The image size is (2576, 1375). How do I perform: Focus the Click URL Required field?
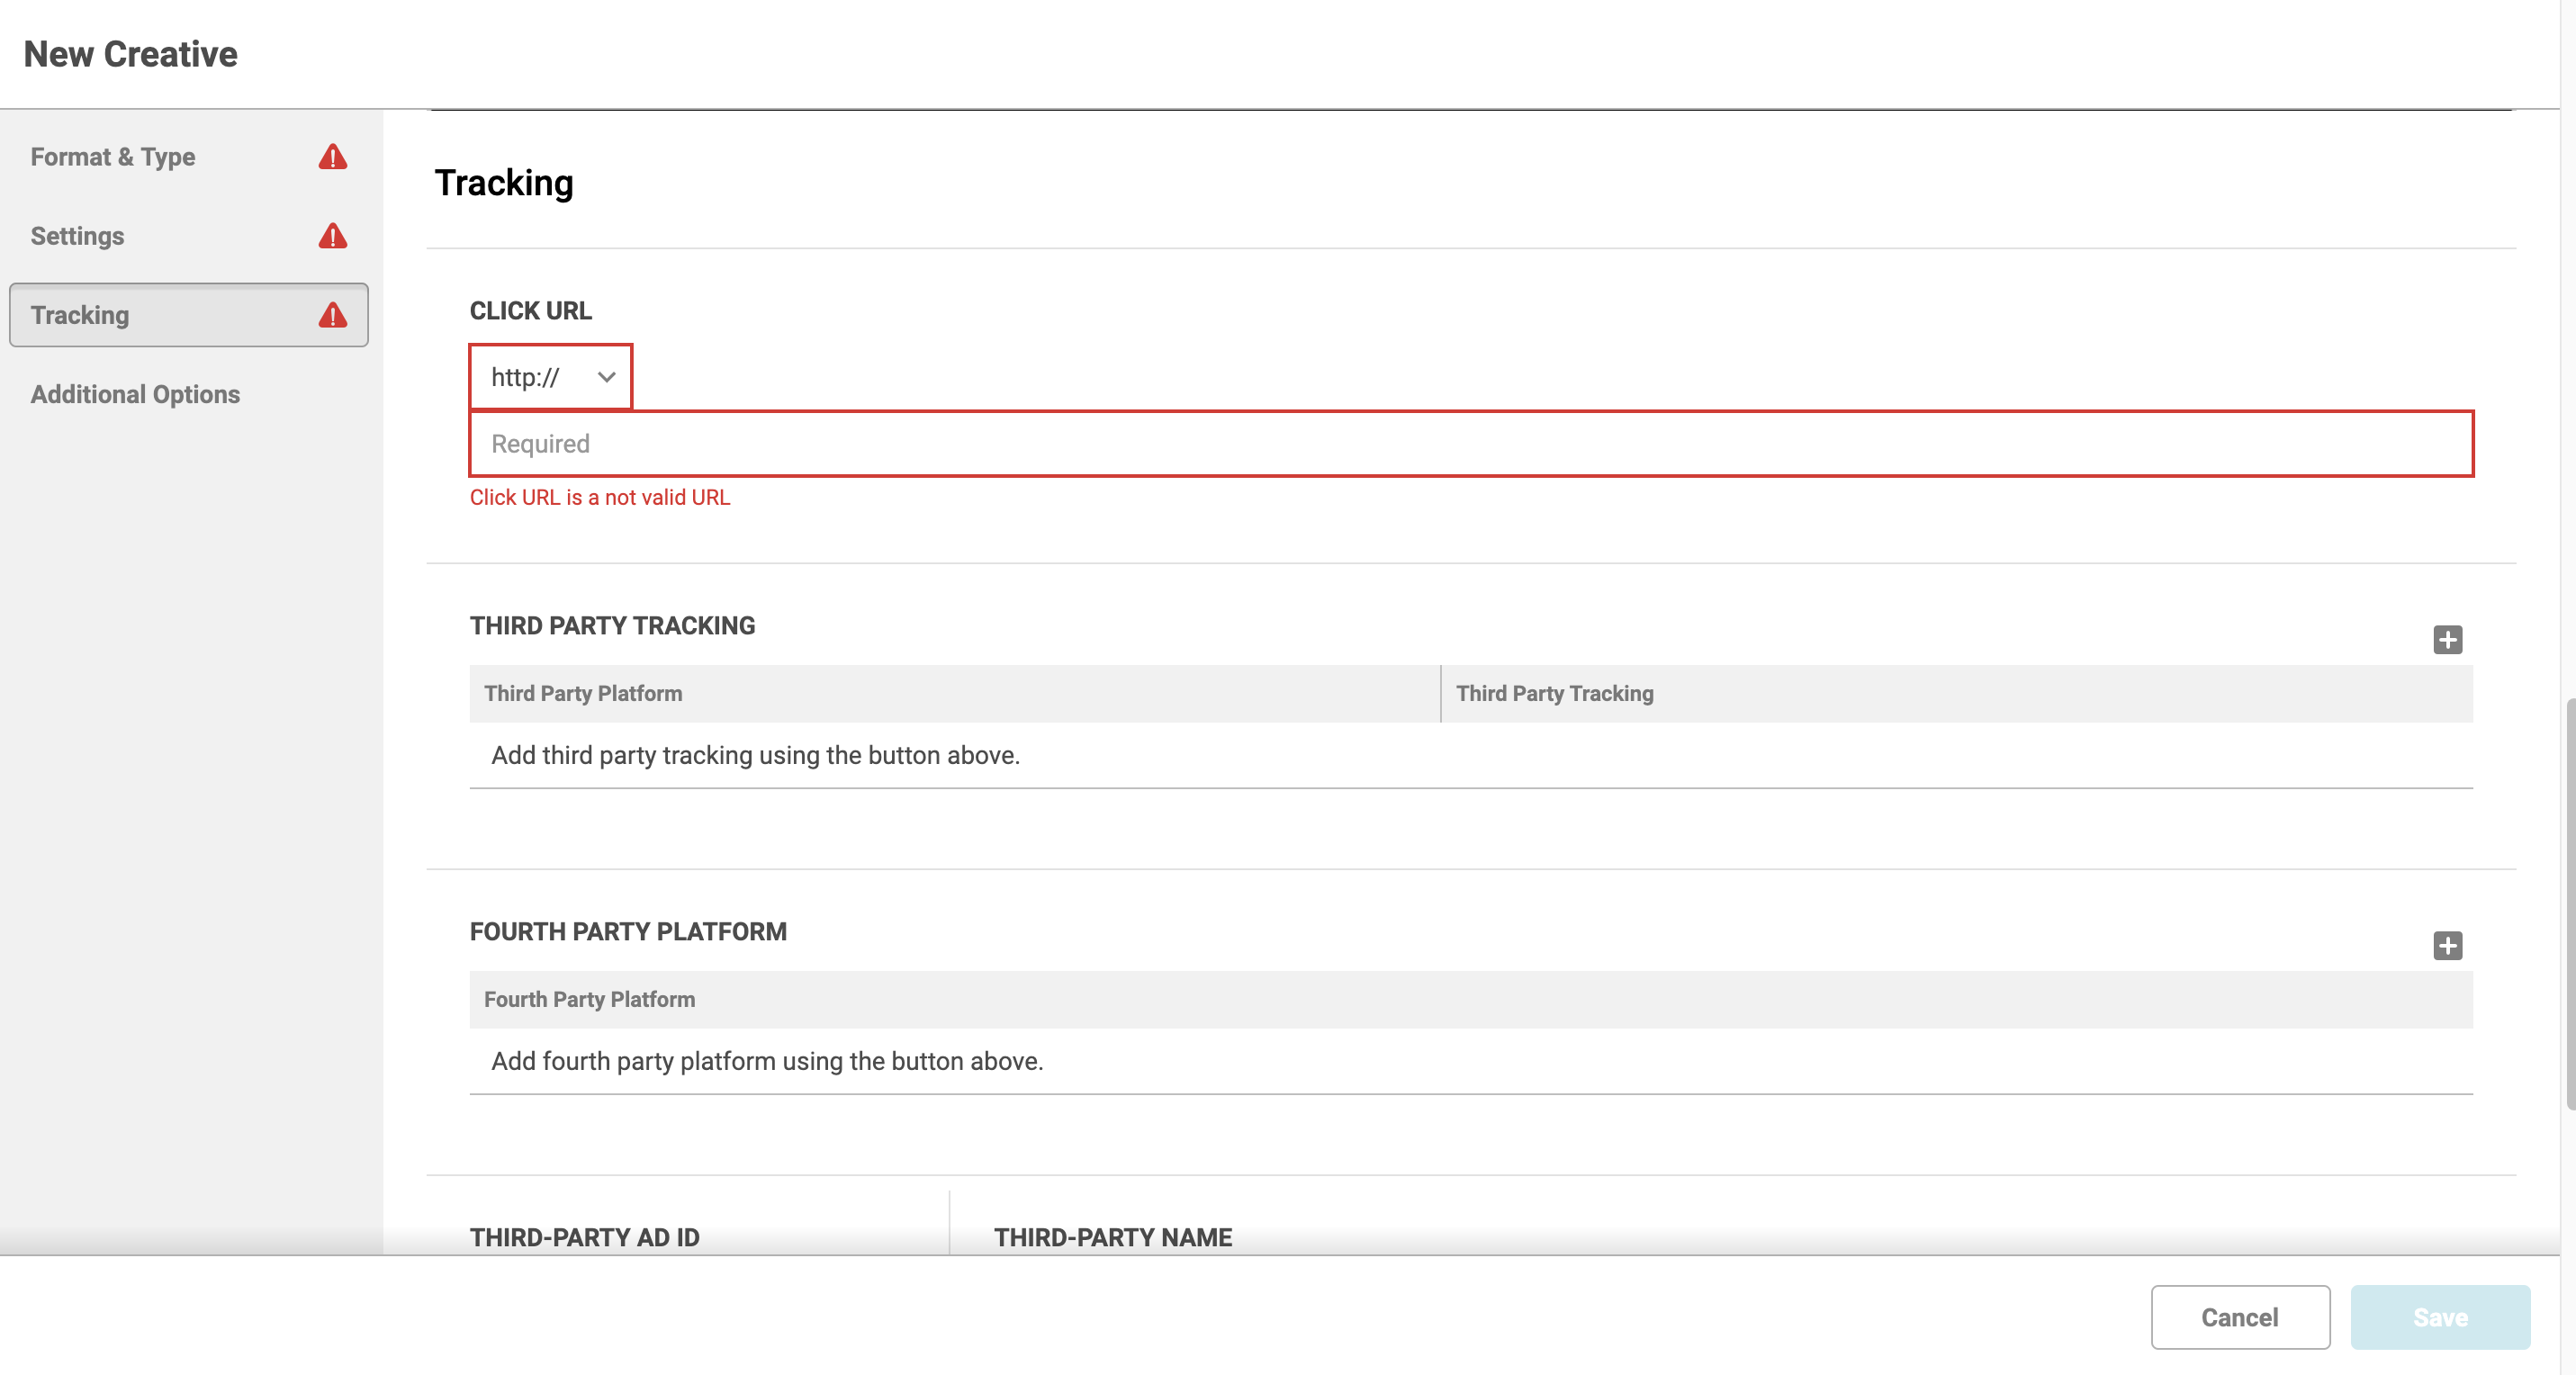[x=1471, y=444]
